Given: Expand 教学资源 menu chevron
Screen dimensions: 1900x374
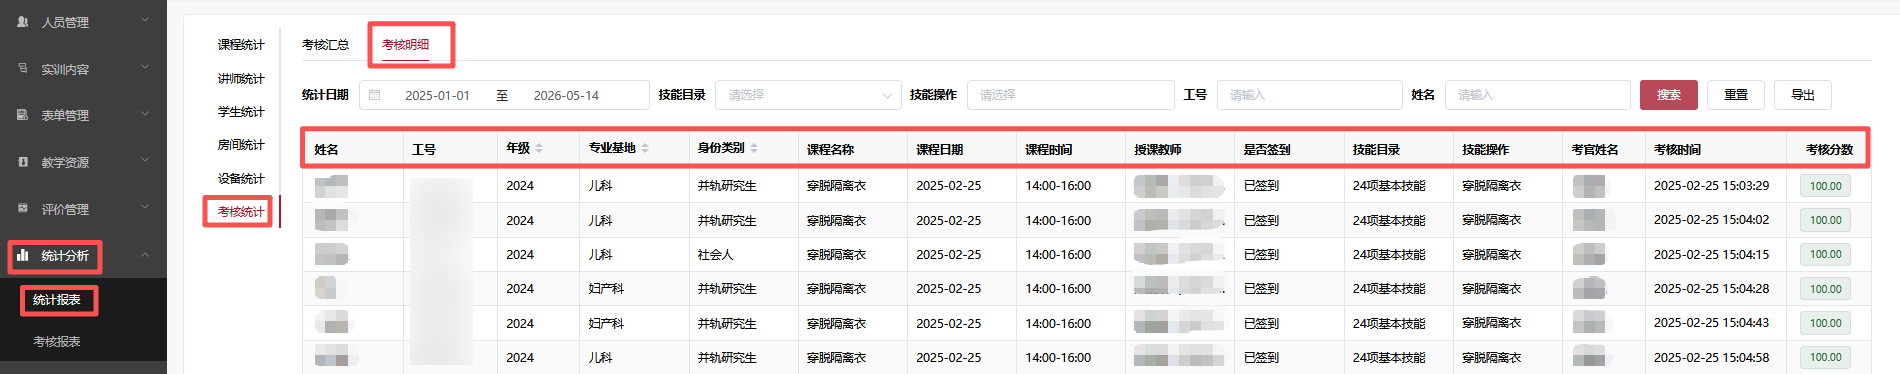Looking at the screenshot, I should 145,160.
